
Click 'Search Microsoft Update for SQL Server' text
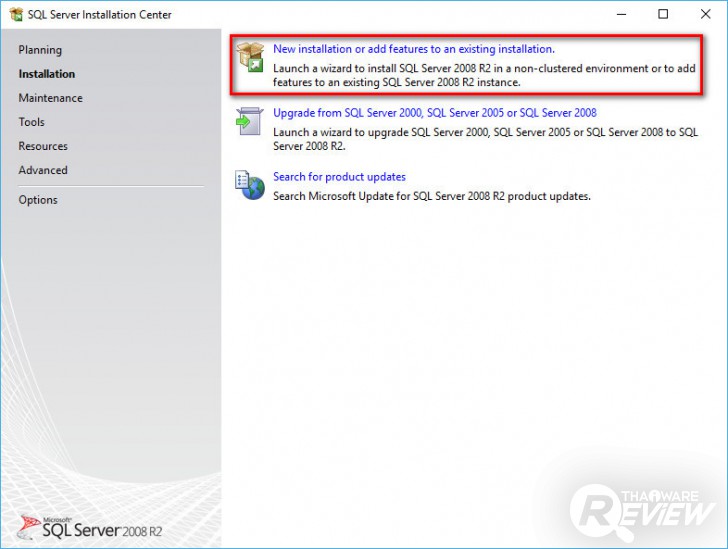point(431,196)
